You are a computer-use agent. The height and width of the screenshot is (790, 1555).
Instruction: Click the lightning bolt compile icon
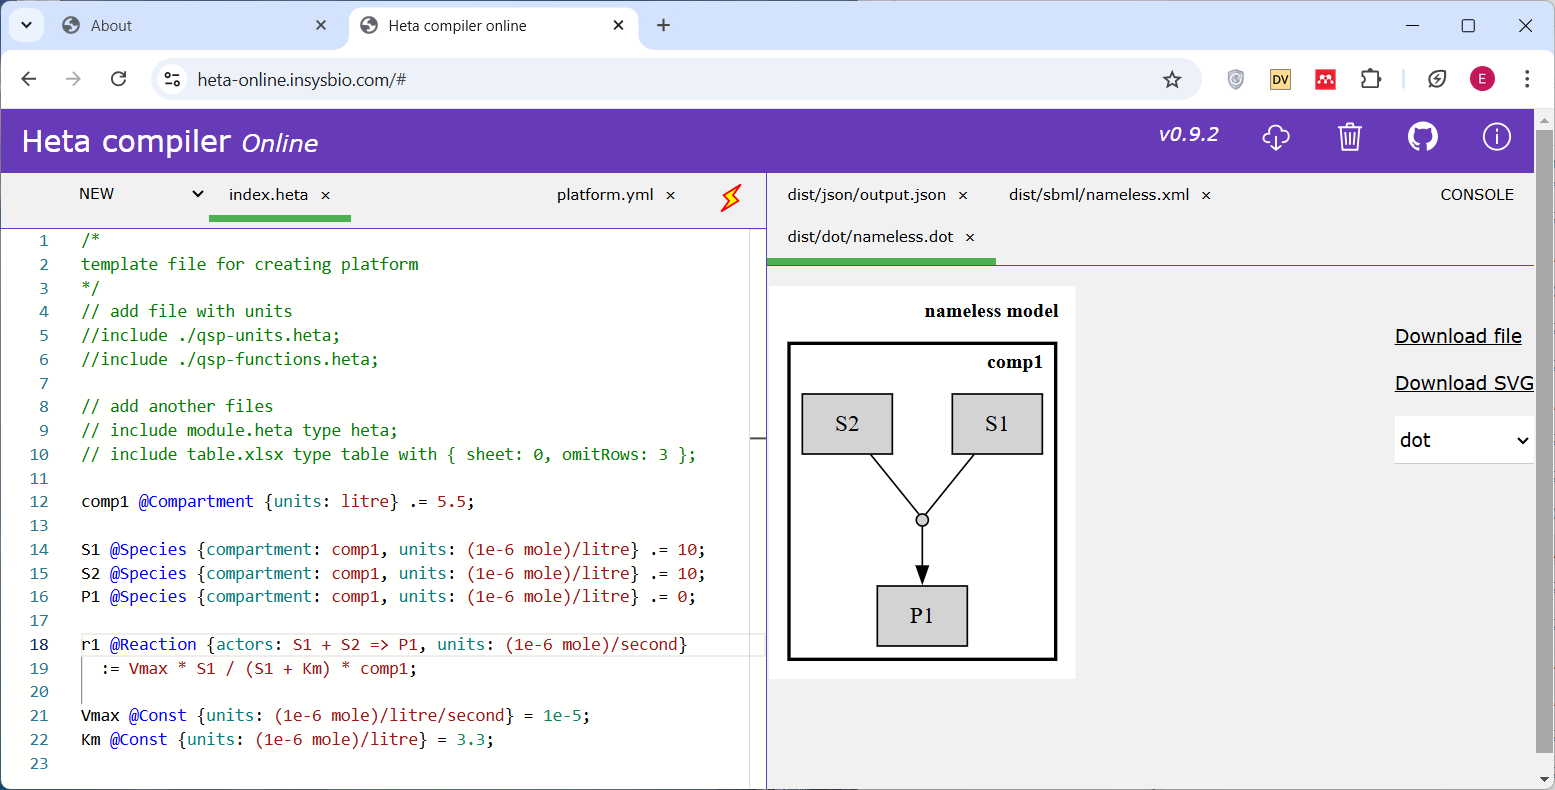(x=731, y=197)
